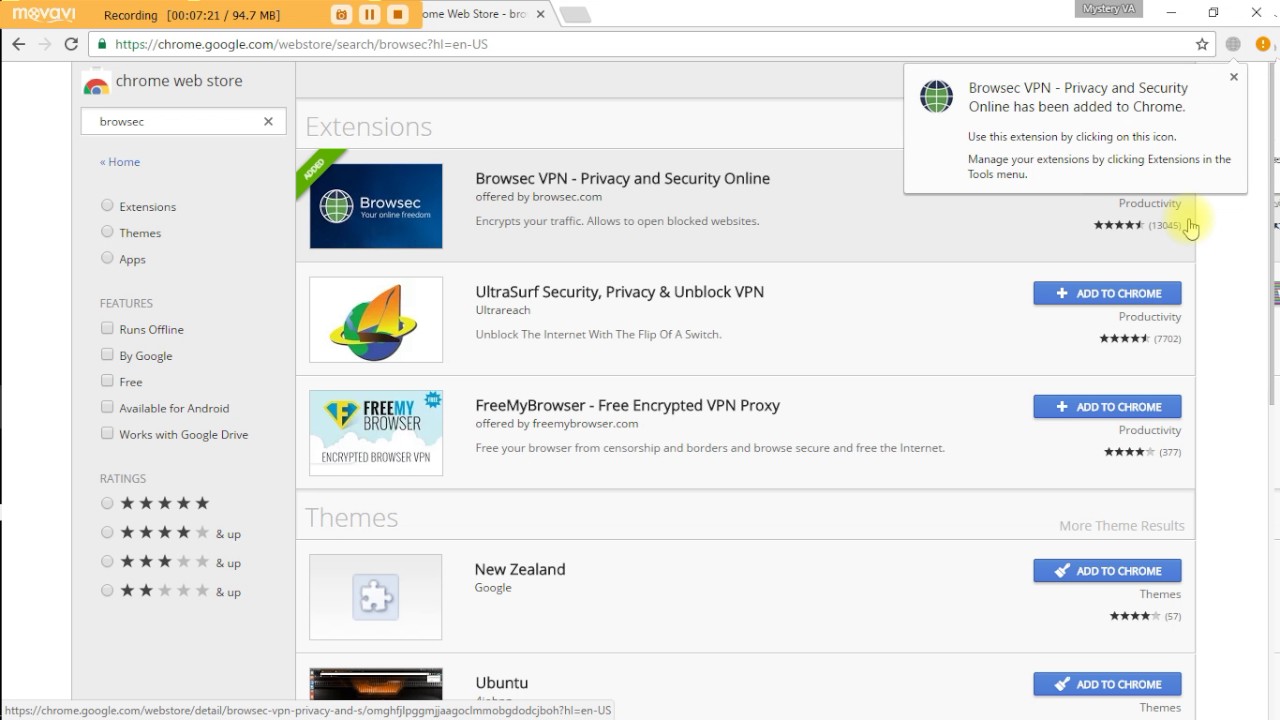Enable the Runs Offline checkbox

[x=107, y=328]
